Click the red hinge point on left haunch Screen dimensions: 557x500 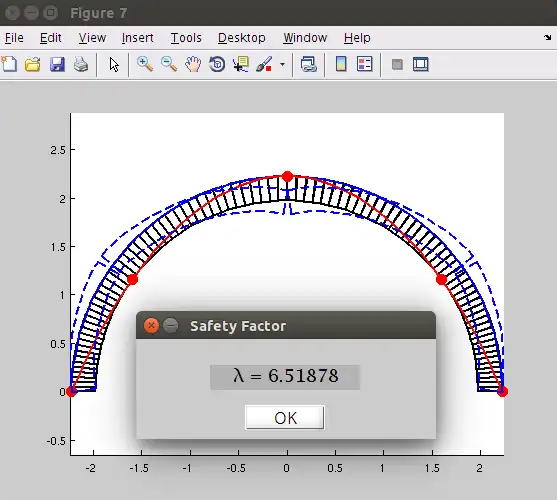click(x=133, y=280)
